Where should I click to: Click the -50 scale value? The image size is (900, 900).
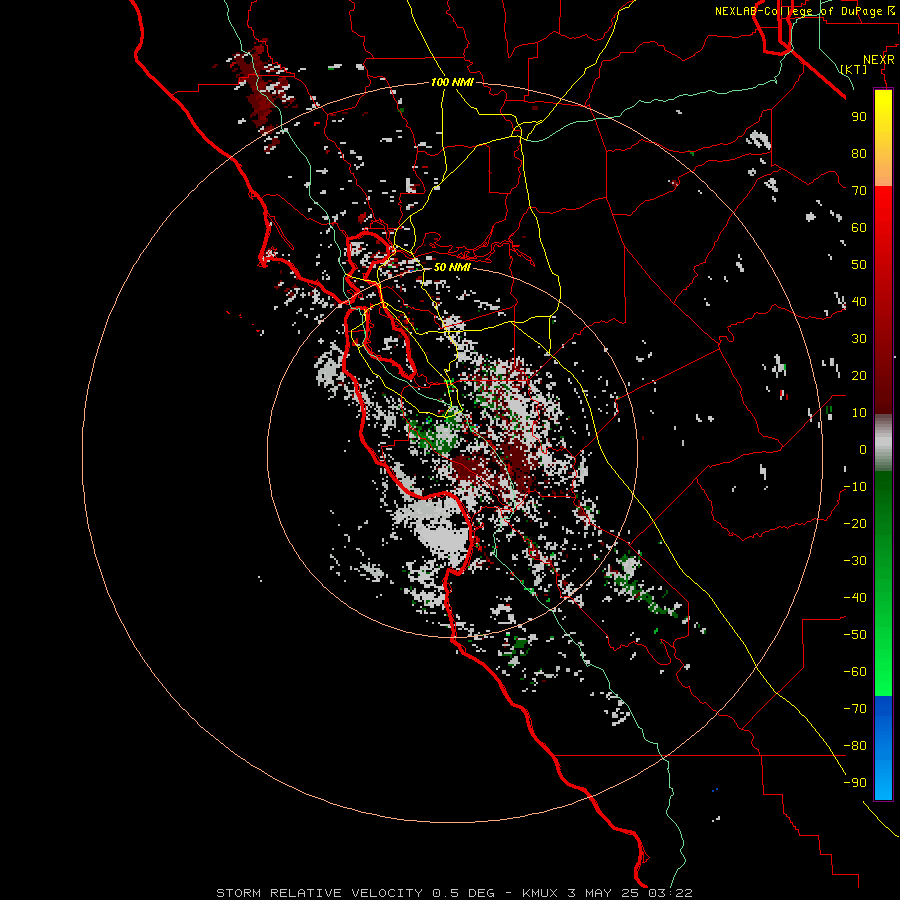pyautogui.click(x=855, y=635)
